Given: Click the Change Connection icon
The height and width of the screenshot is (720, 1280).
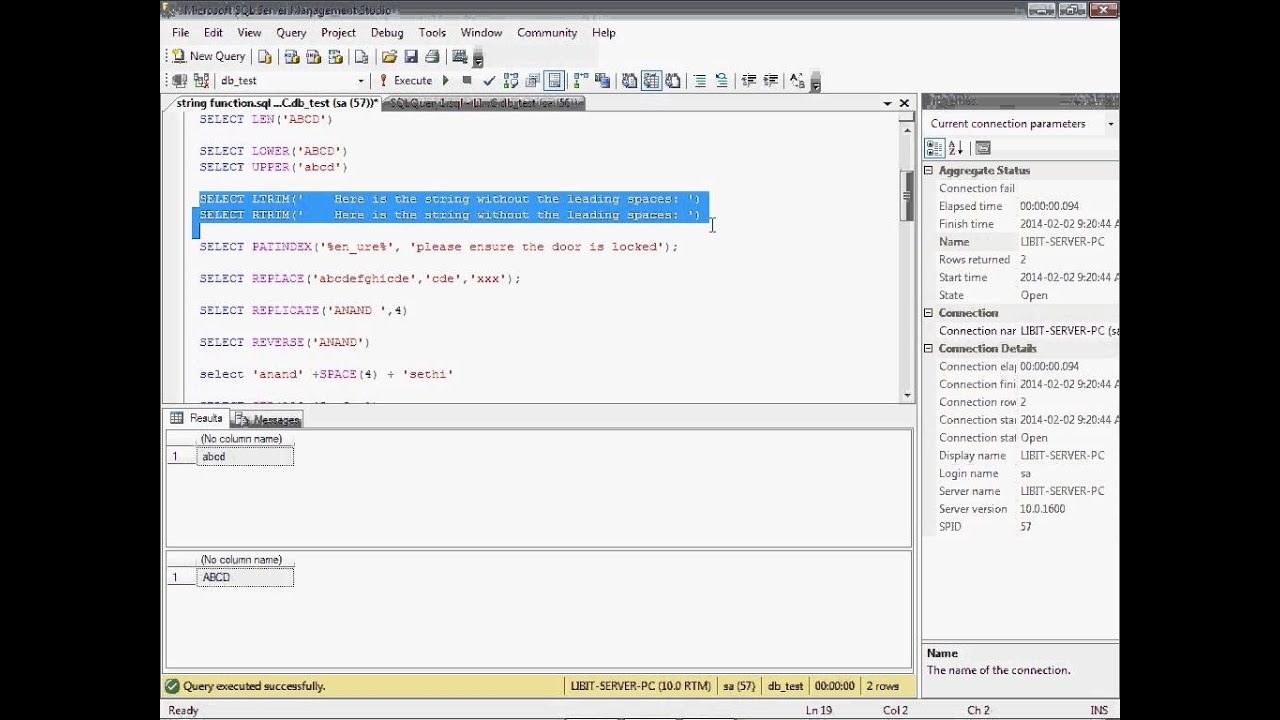Looking at the screenshot, I should point(202,81).
